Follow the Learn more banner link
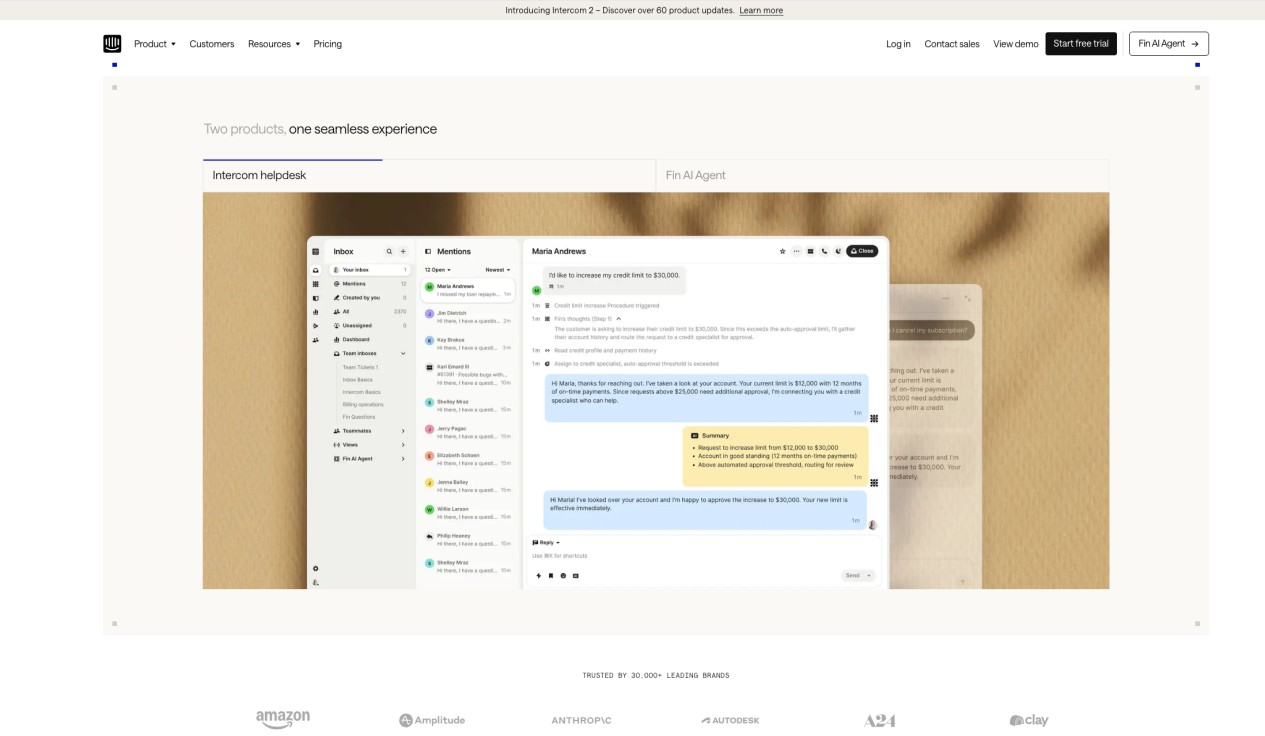1265x736 pixels. coord(761,10)
